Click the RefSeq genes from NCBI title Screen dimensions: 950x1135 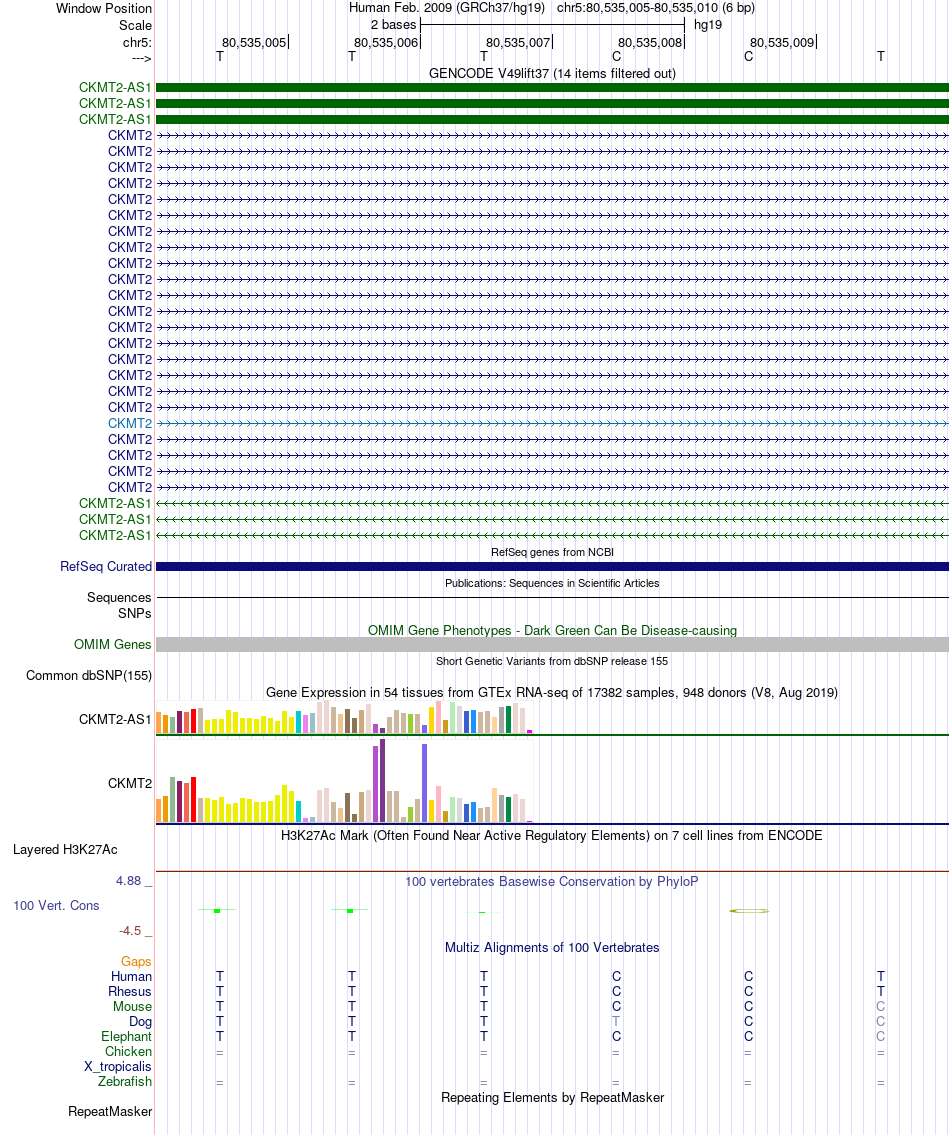552,552
